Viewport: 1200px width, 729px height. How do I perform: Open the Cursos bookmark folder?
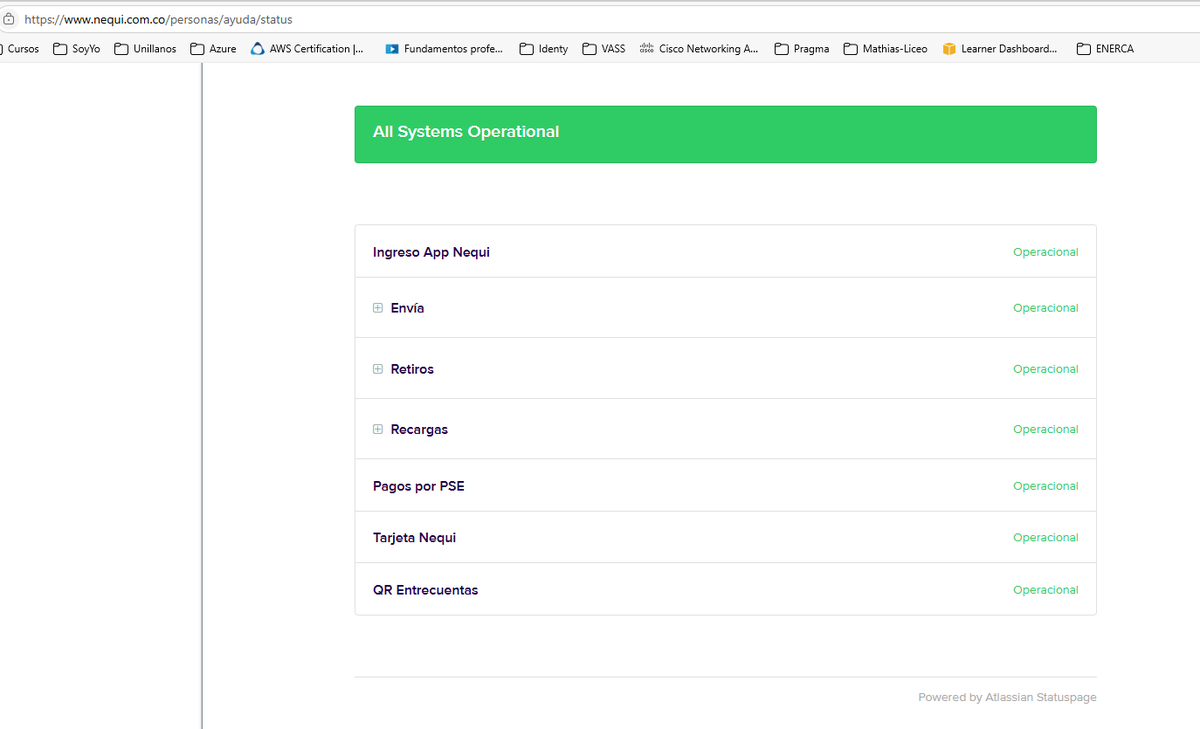coord(20,49)
